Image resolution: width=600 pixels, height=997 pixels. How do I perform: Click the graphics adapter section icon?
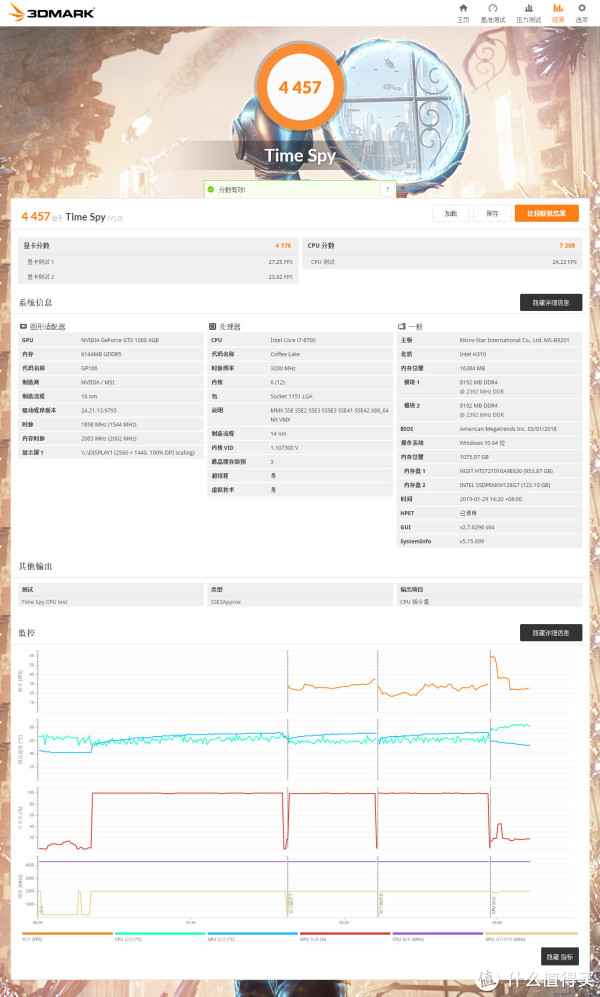(x=24, y=327)
